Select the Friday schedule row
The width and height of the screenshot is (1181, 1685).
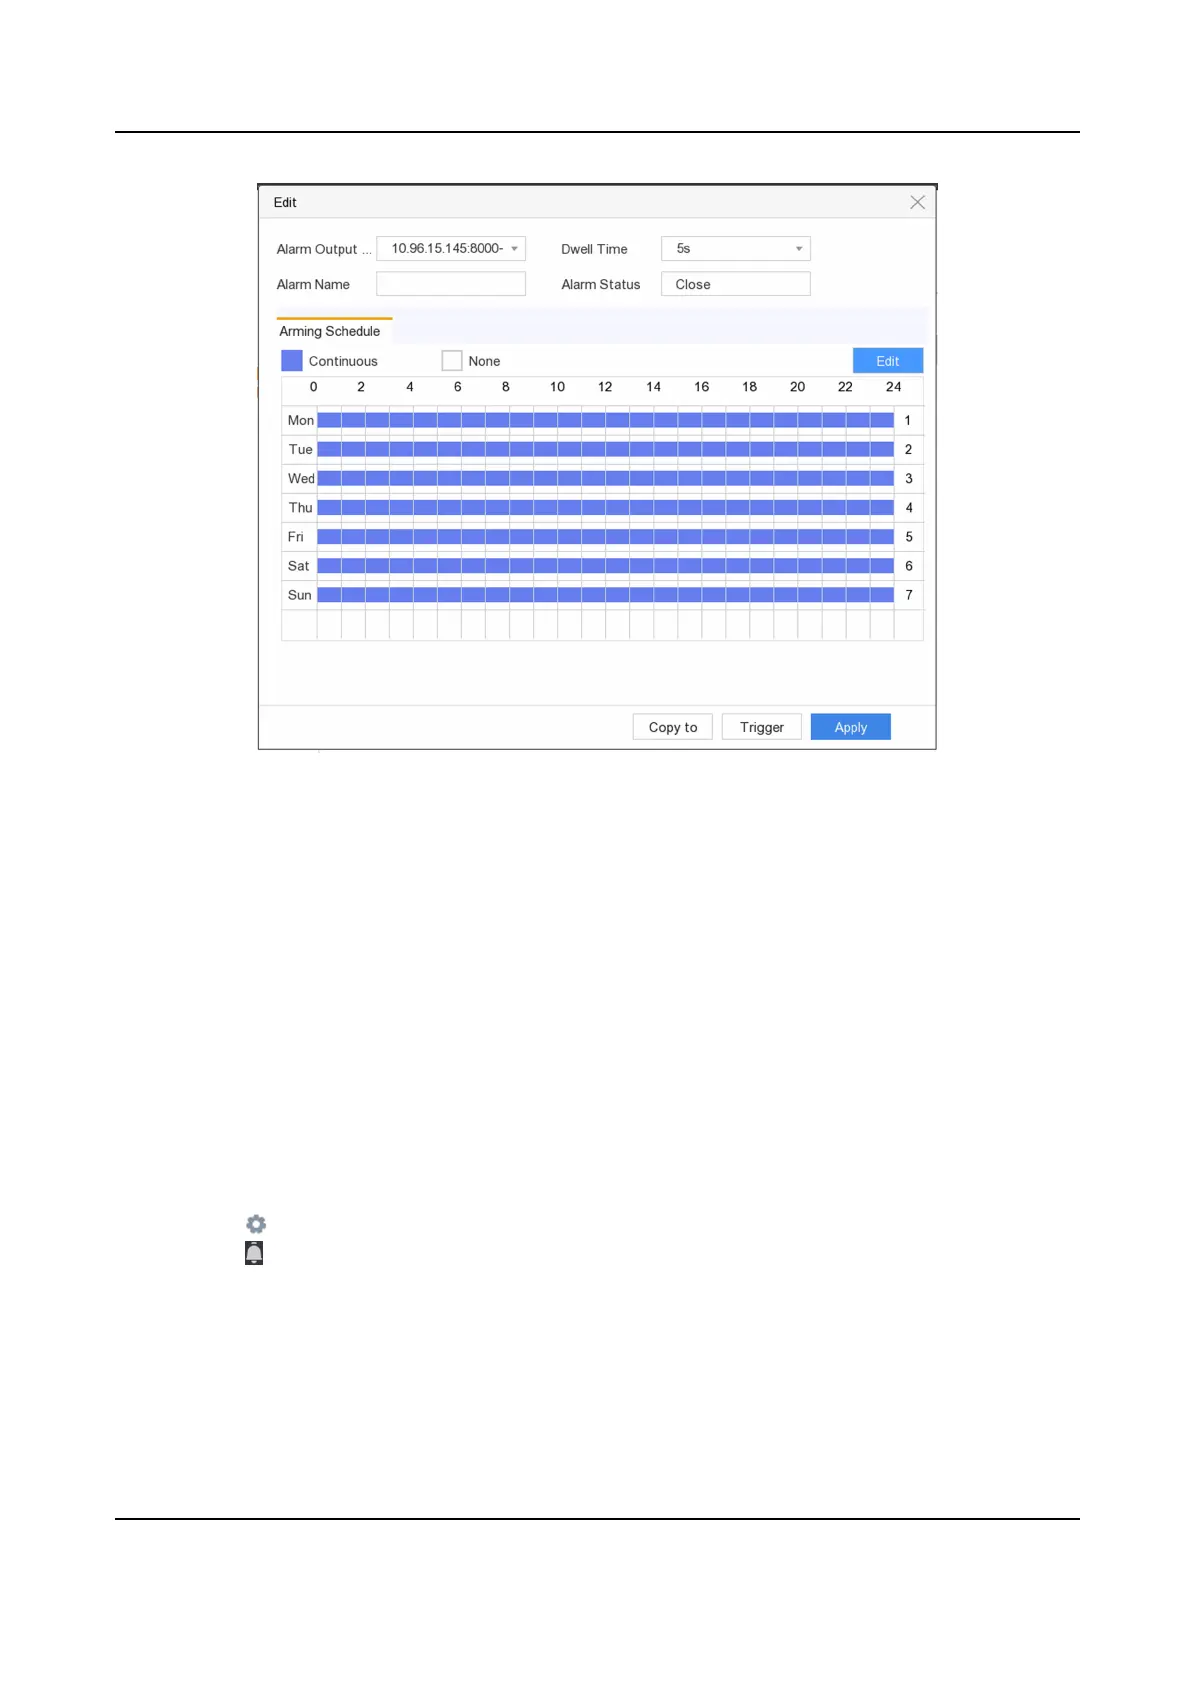(x=605, y=537)
